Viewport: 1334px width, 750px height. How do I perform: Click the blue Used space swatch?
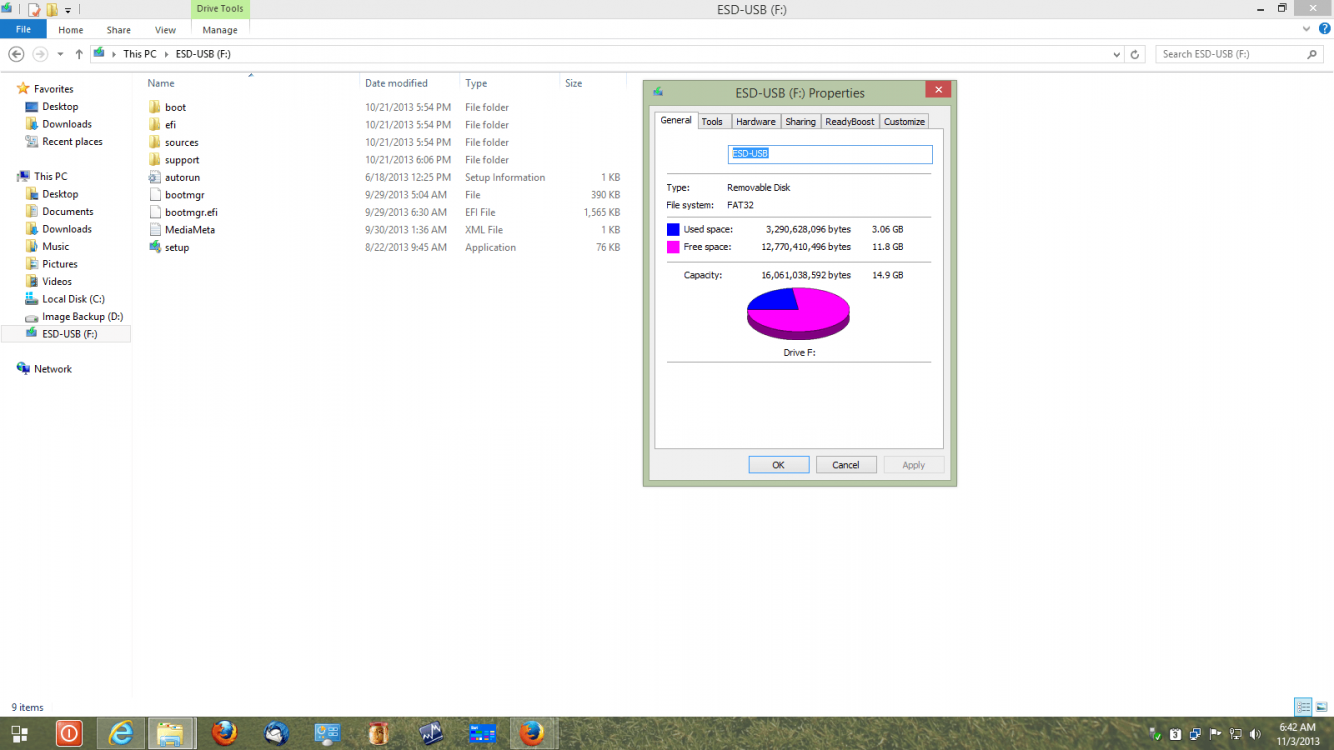pyautogui.click(x=673, y=230)
